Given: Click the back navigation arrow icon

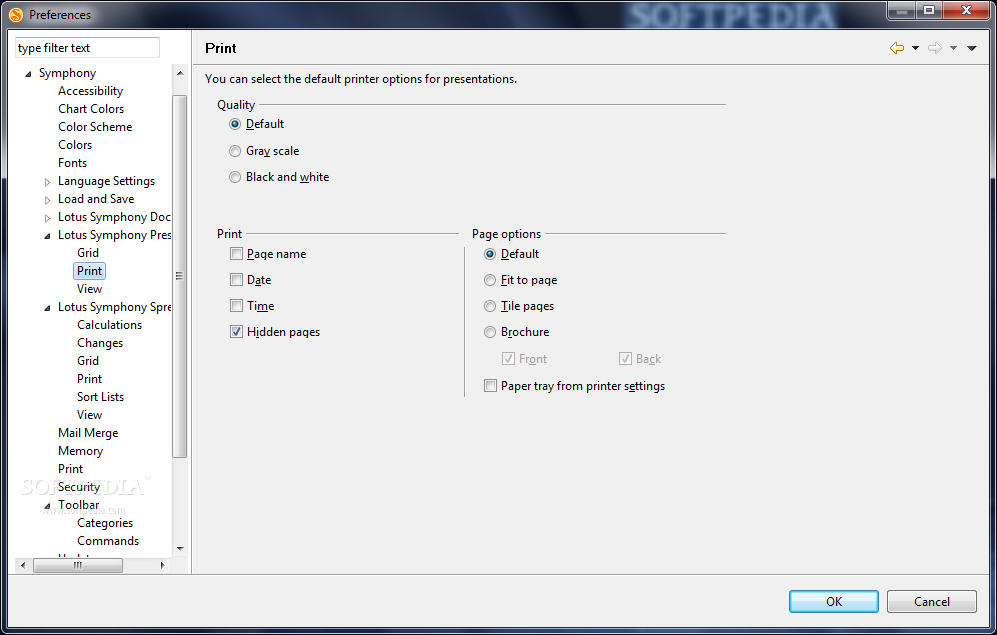Looking at the screenshot, I should click(x=897, y=48).
